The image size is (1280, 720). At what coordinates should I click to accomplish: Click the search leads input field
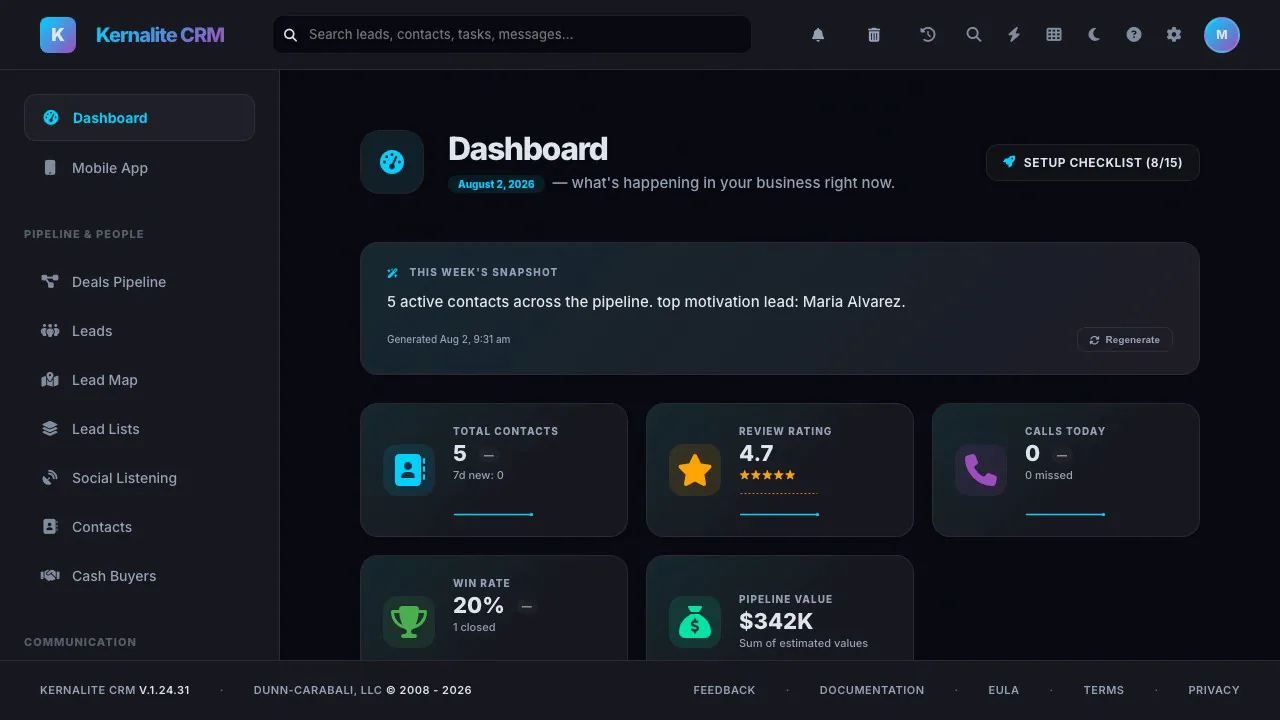coord(512,34)
